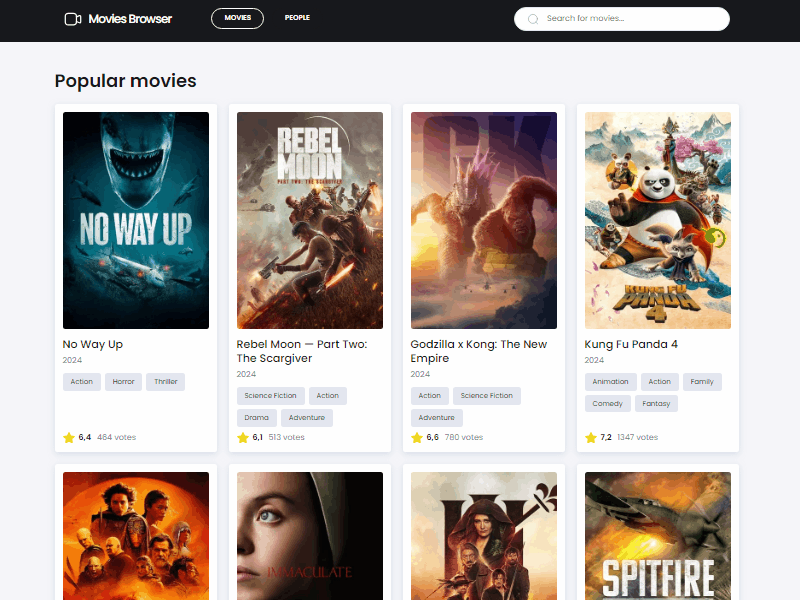Click the 6,1 rating value
This screenshot has height=600, width=800.
pos(258,437)
